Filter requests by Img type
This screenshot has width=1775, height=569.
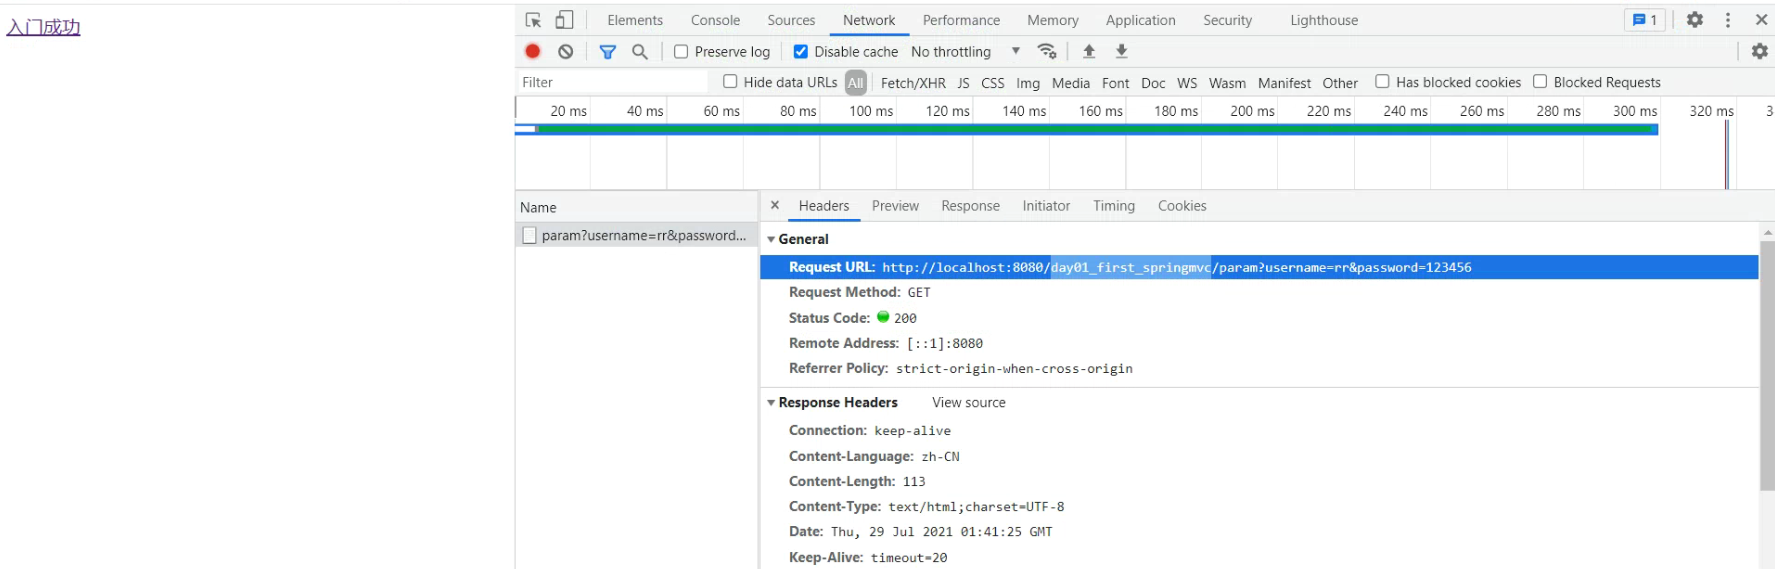pyautogui.click(x=1028, y=83)
